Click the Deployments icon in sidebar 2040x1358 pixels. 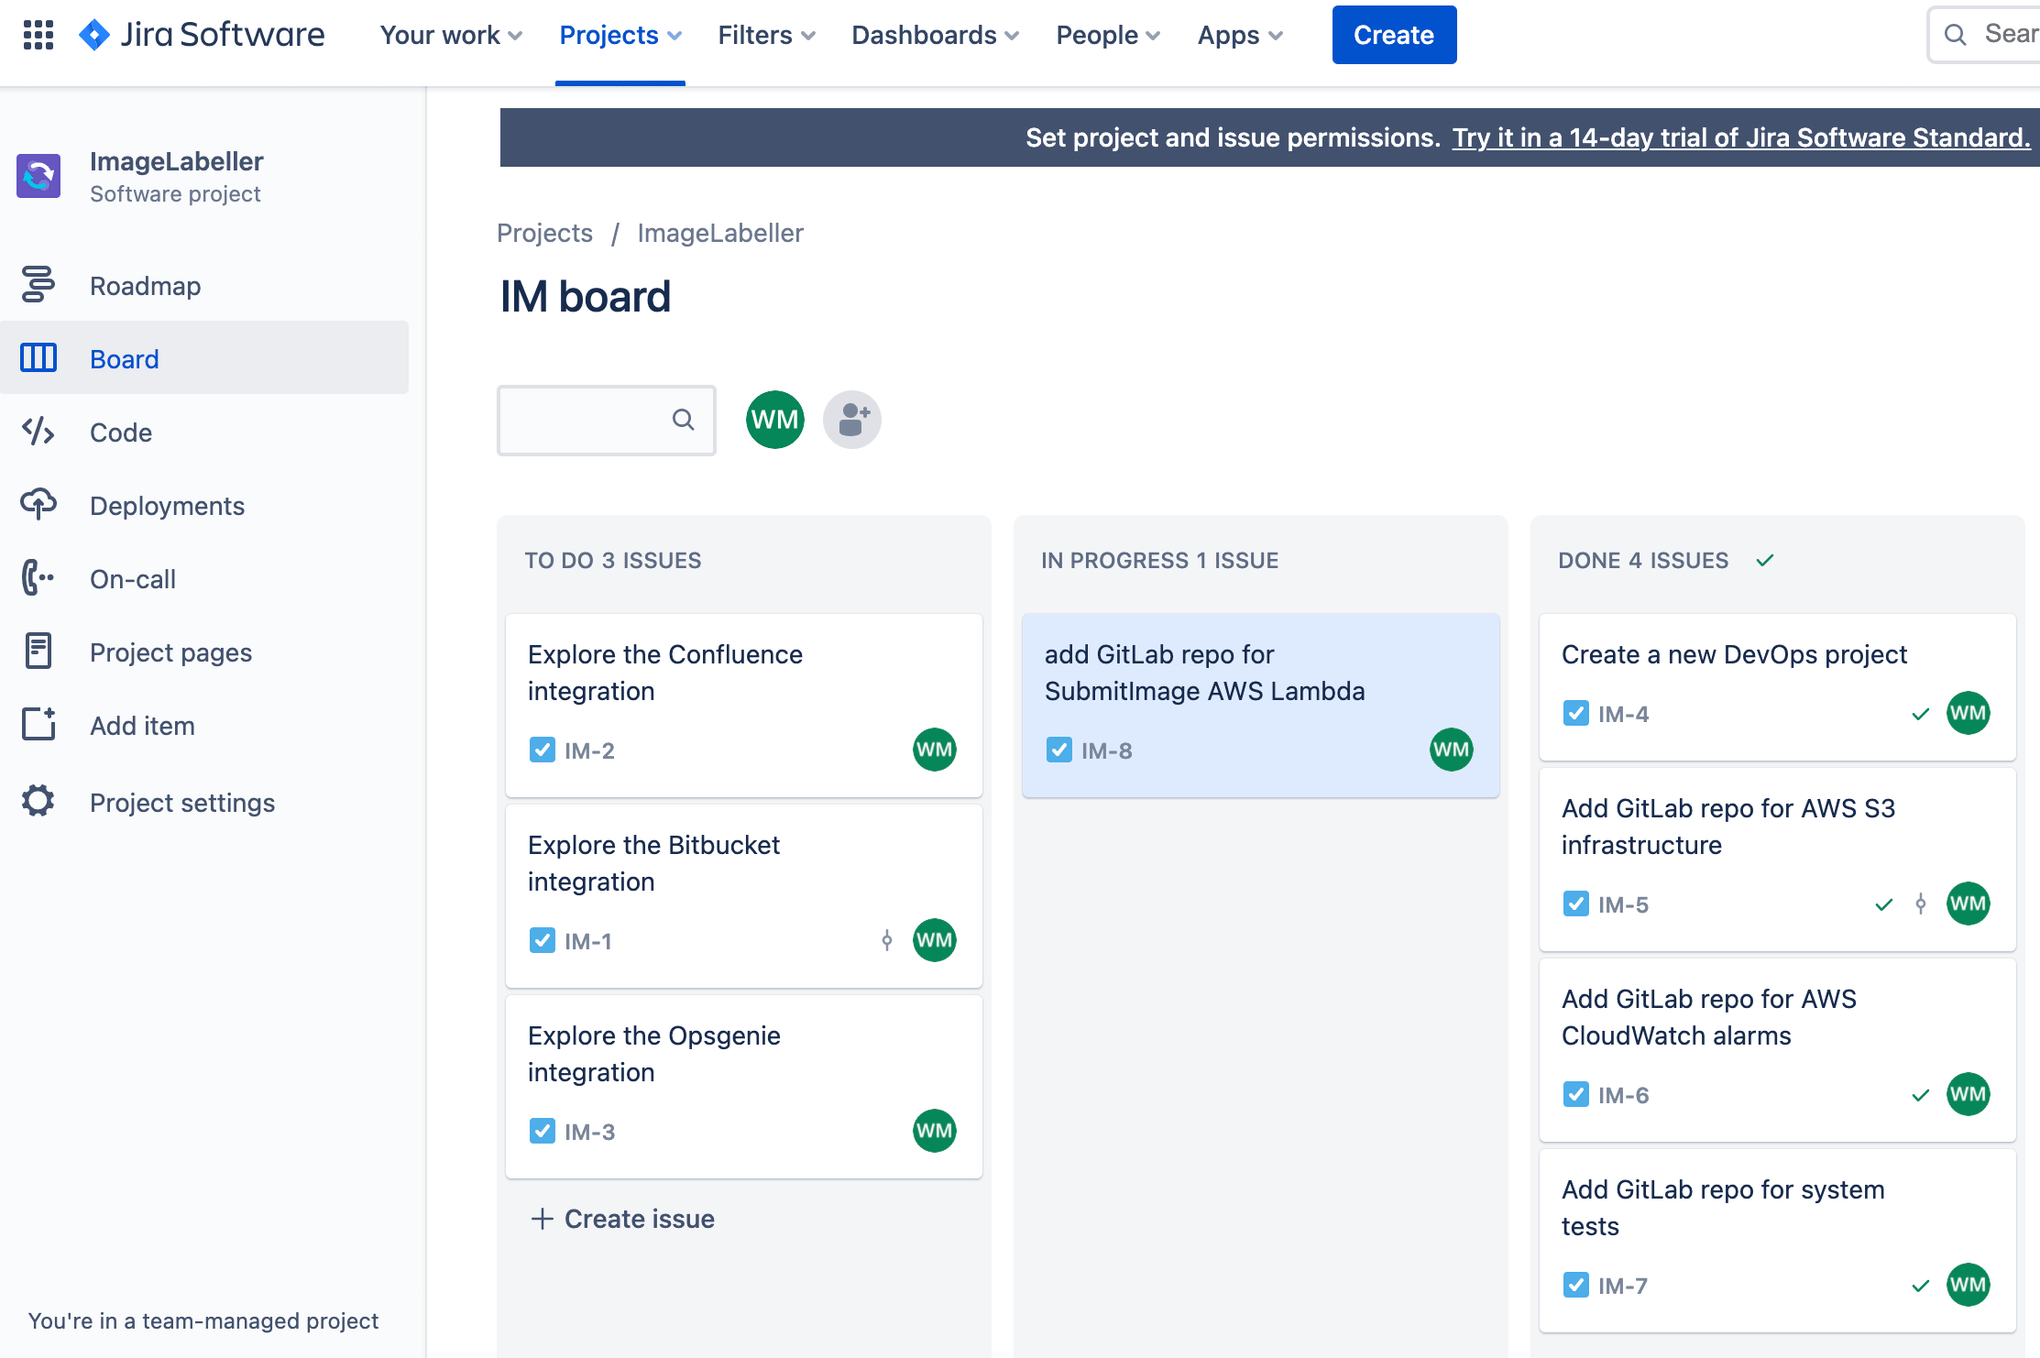tap(36, 503)
